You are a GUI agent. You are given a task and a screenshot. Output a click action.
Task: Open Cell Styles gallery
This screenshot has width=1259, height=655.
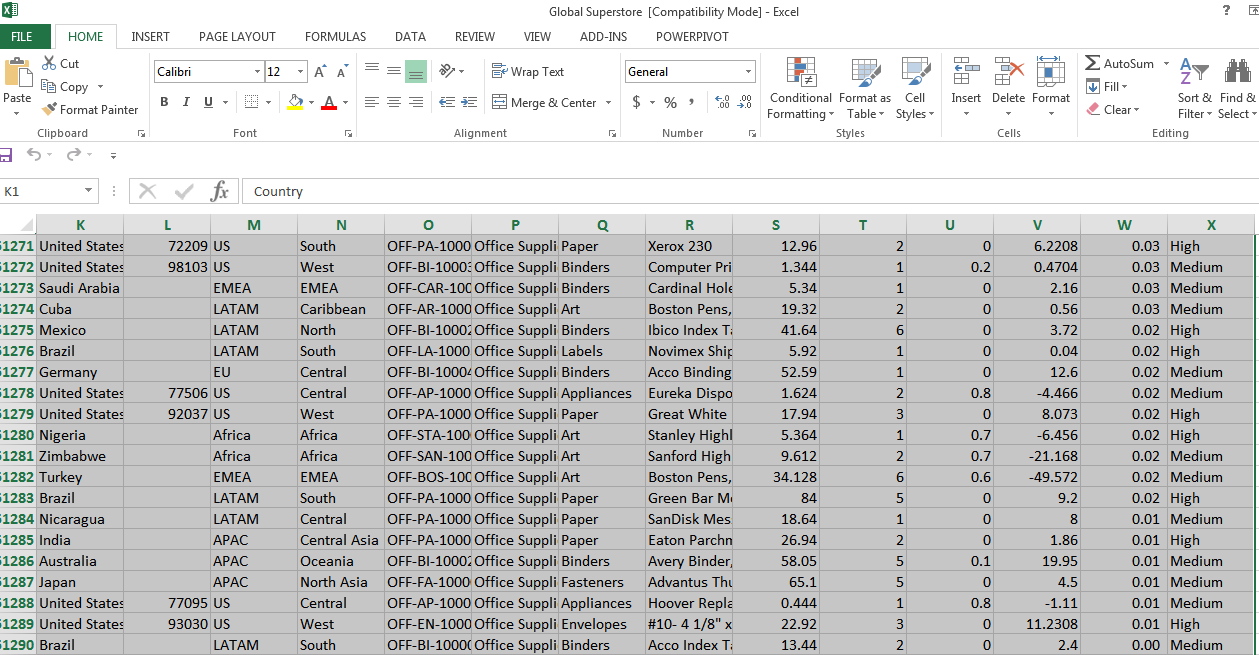[915, 88]
